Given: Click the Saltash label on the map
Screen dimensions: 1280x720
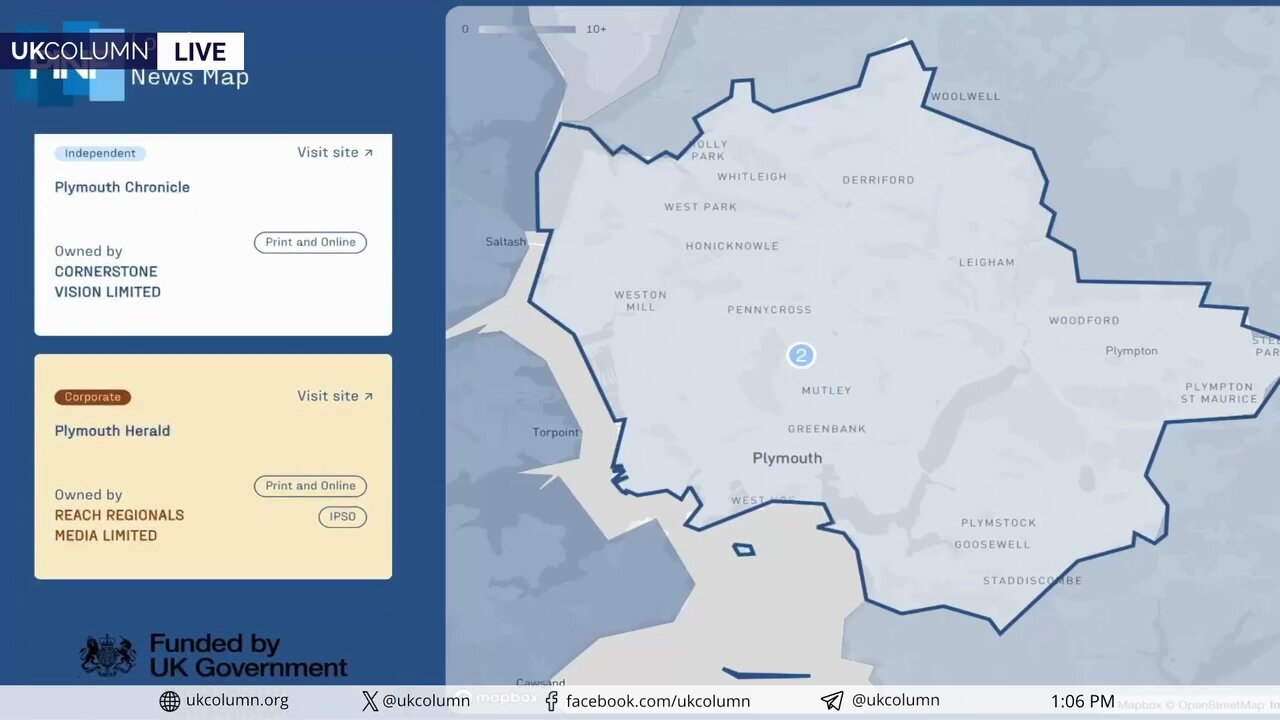Looking at the screenshot, I should pos(505,242).
